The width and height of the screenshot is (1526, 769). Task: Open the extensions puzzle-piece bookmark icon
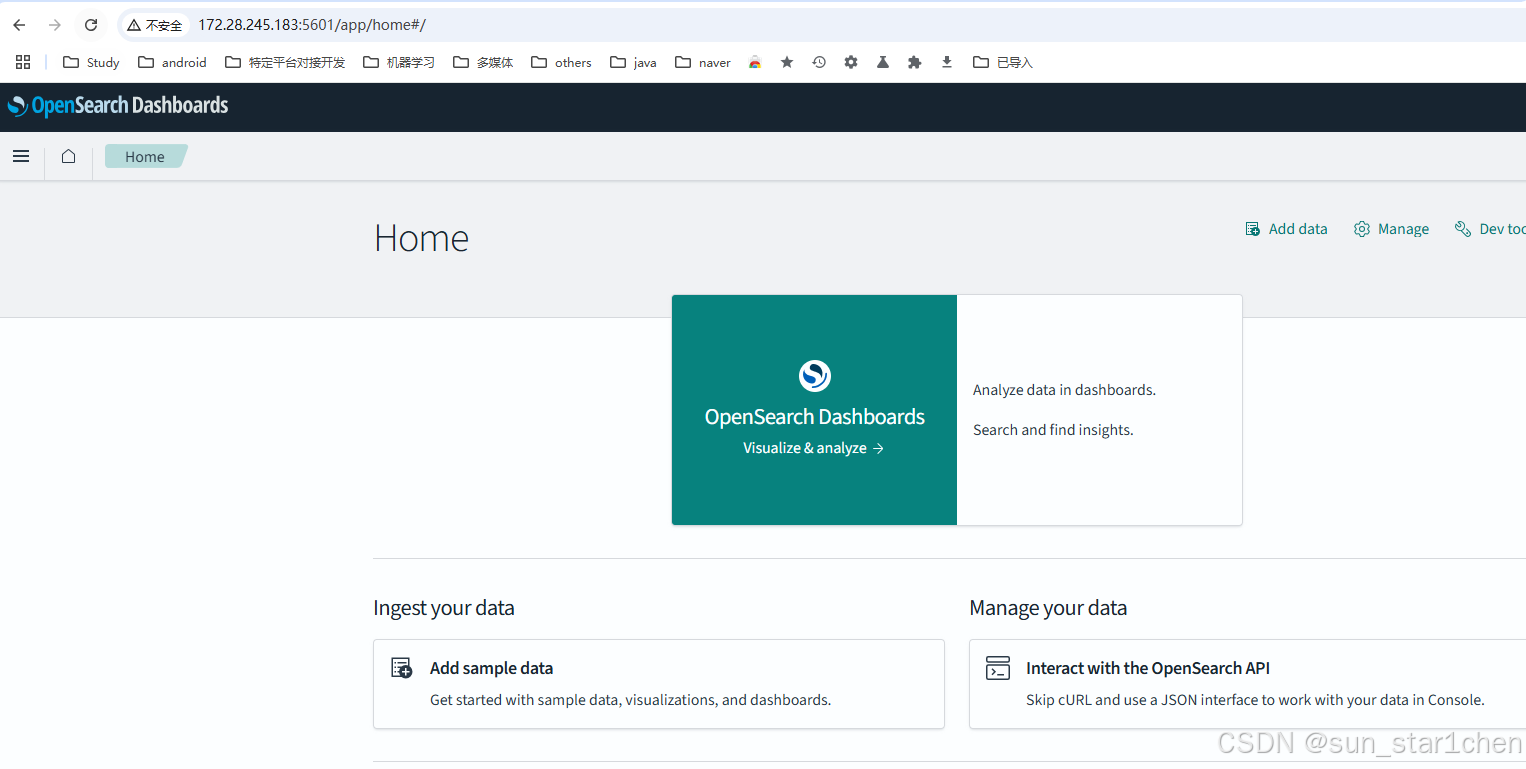point(914,62)
